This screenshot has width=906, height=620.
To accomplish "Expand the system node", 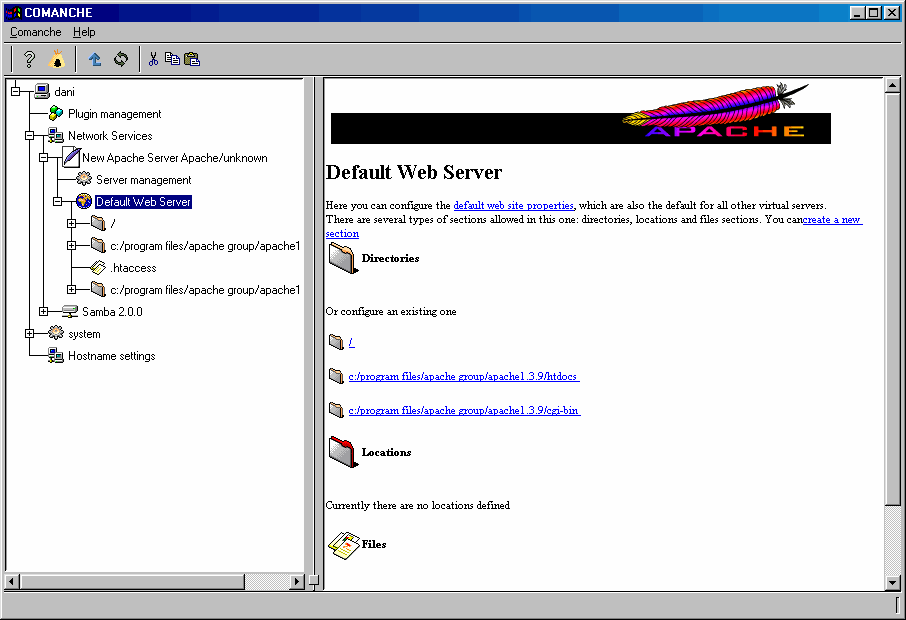I will [x=29, y=333].
